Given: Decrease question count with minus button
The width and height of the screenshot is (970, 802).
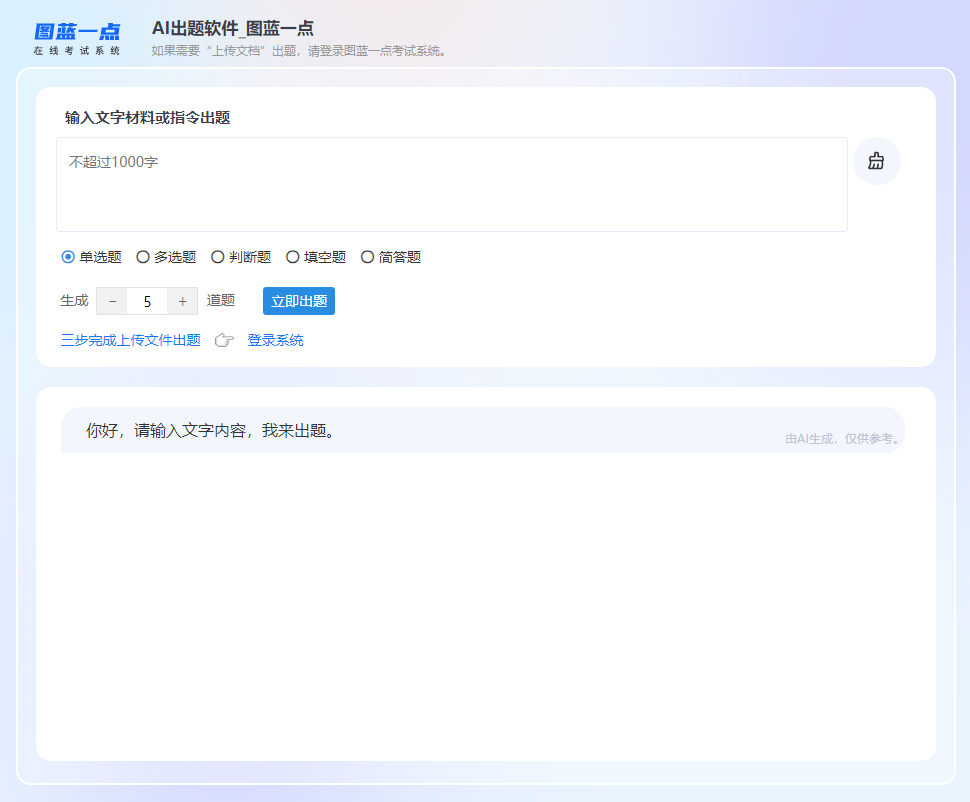Looking at the screenshot, I should (112, 301).
